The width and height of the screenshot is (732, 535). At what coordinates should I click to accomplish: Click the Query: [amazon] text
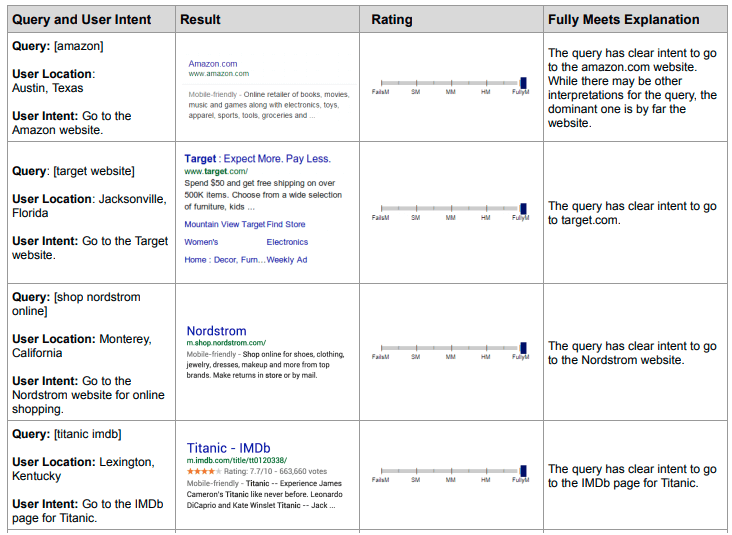[x=58, y=46]
